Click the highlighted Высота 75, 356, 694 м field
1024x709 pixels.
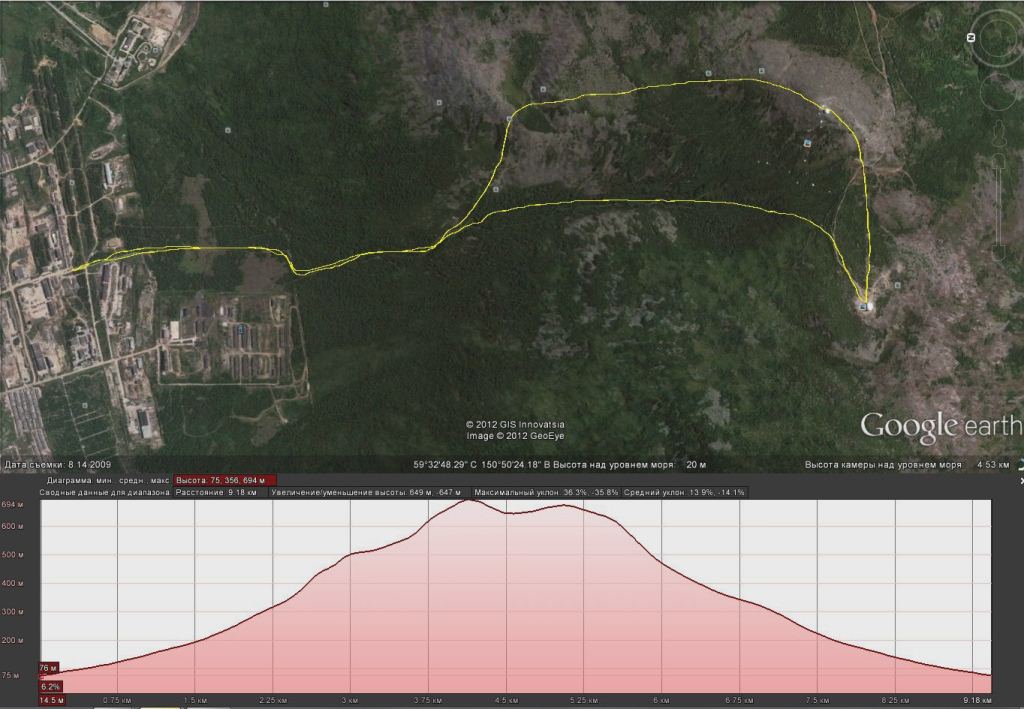tap(225, 480)
